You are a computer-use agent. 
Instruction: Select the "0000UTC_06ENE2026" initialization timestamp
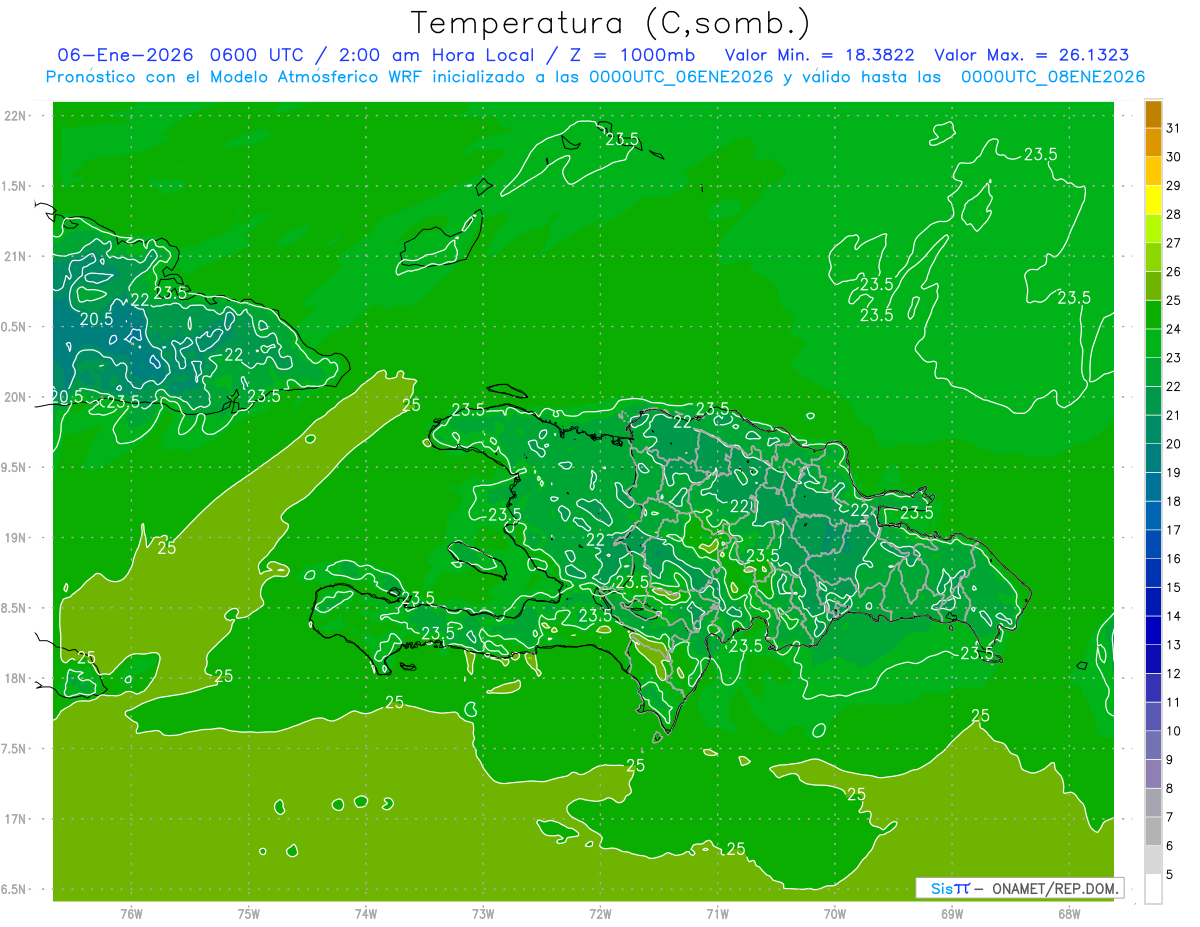pos(680,77)
